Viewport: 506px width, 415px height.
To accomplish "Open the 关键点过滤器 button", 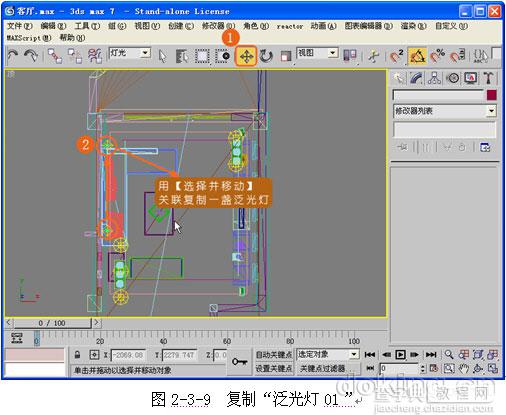I will coord(328,368).
